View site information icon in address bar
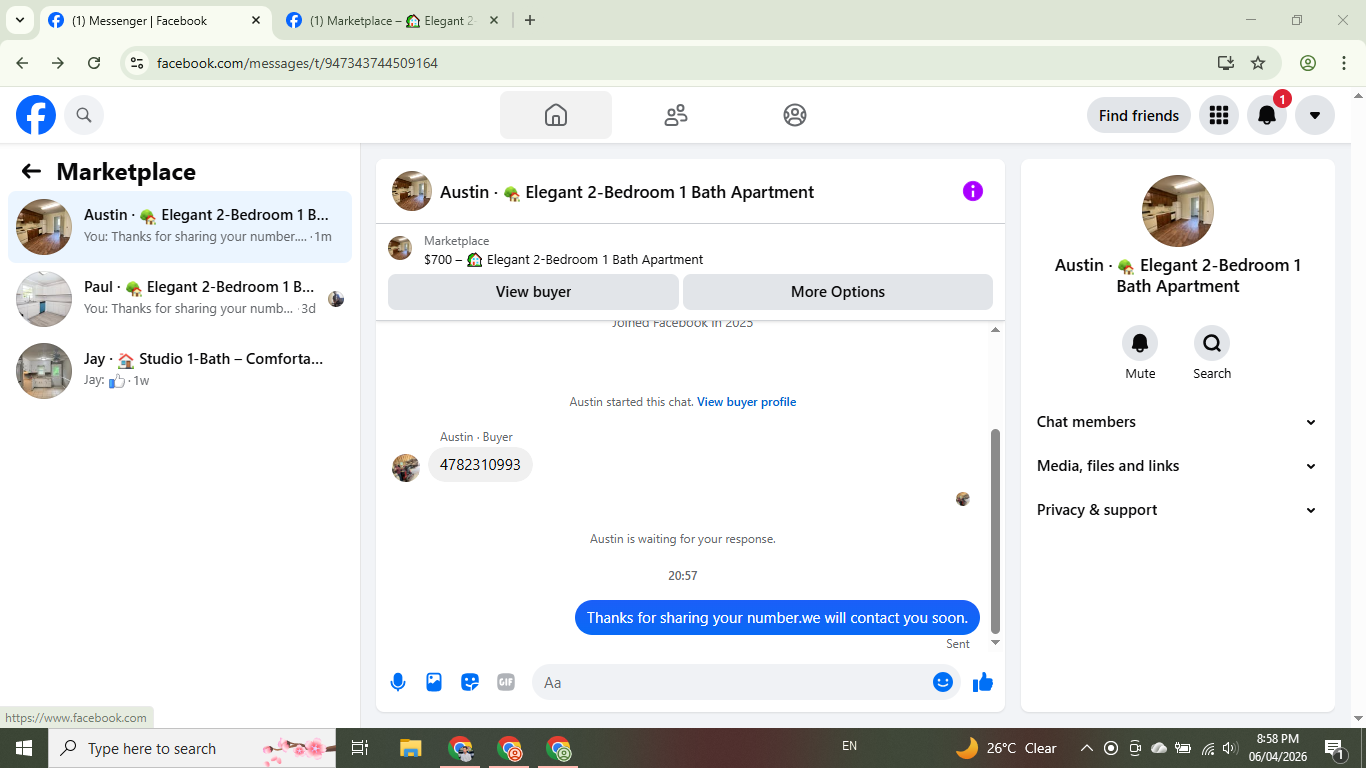Image resolution: width=1366 pixels, height=768 pixels. [138, 63]
